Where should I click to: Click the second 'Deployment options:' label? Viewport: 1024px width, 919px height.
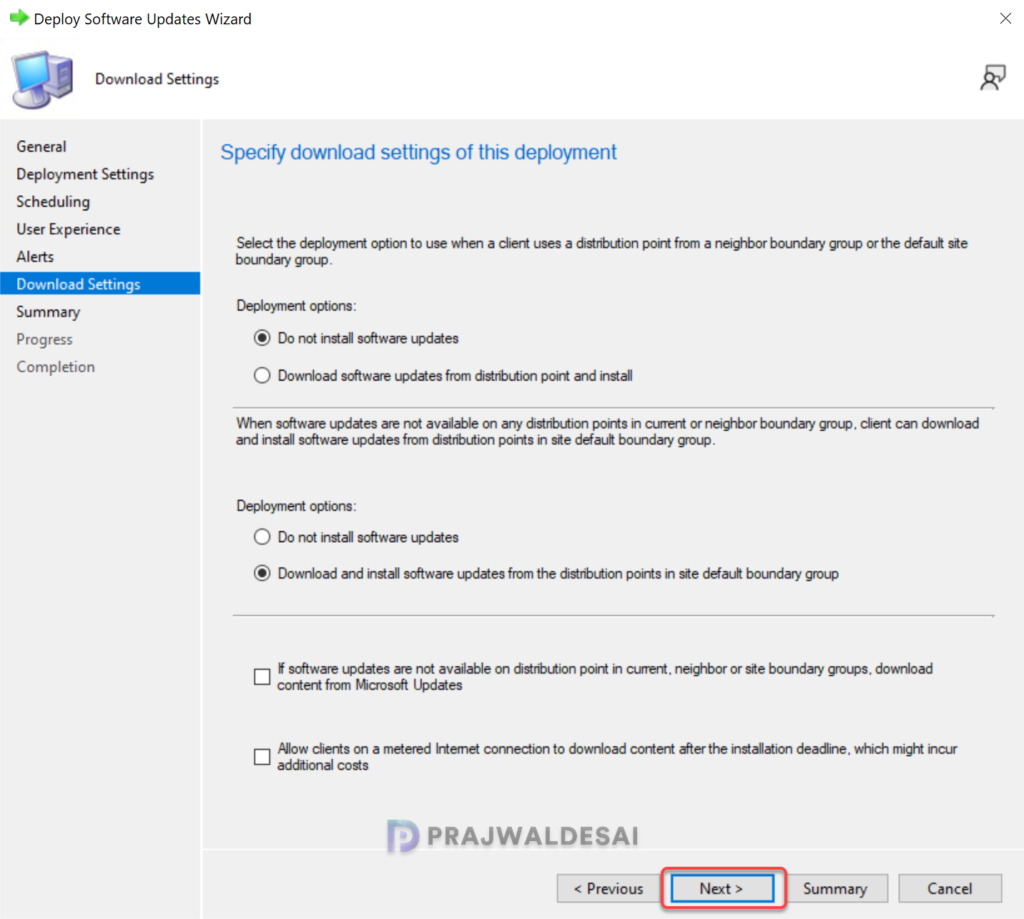[296, 506]
